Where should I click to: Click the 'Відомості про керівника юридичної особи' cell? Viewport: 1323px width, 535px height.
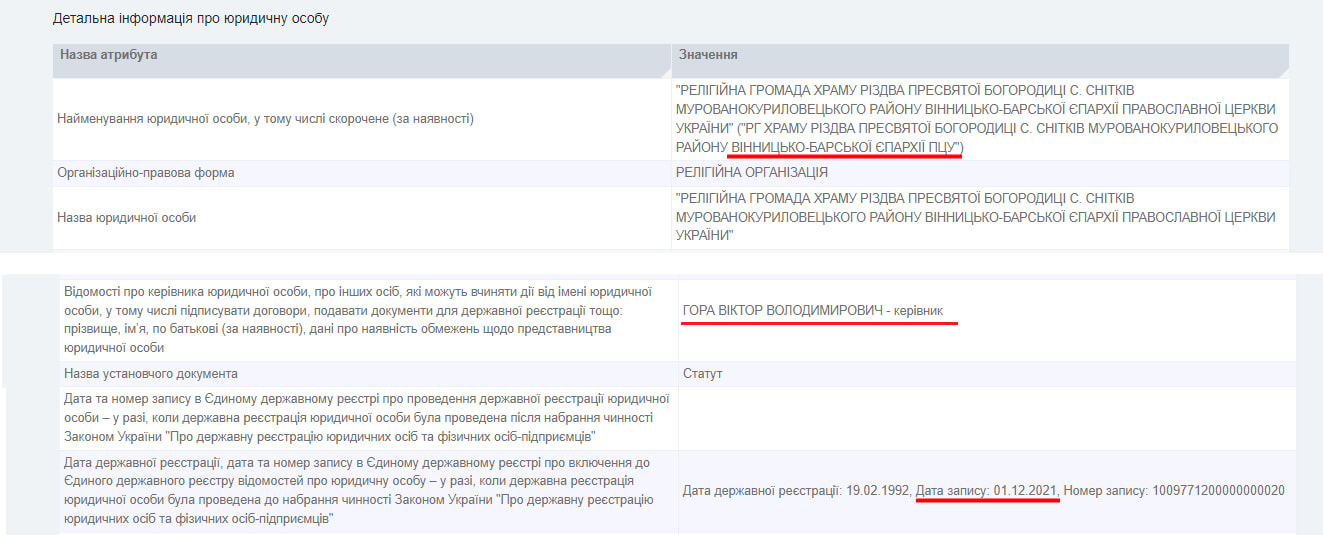[369, 320]
